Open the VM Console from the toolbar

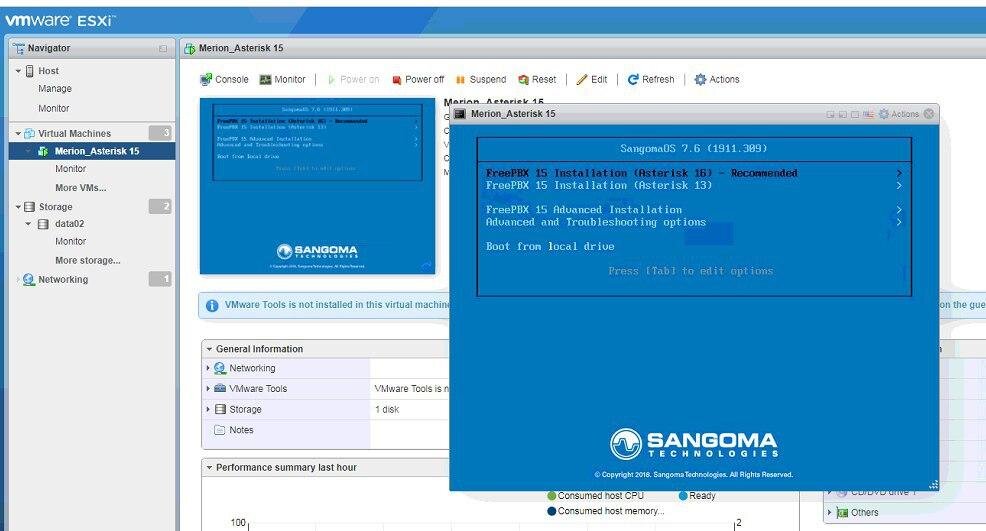click(224, 79)
